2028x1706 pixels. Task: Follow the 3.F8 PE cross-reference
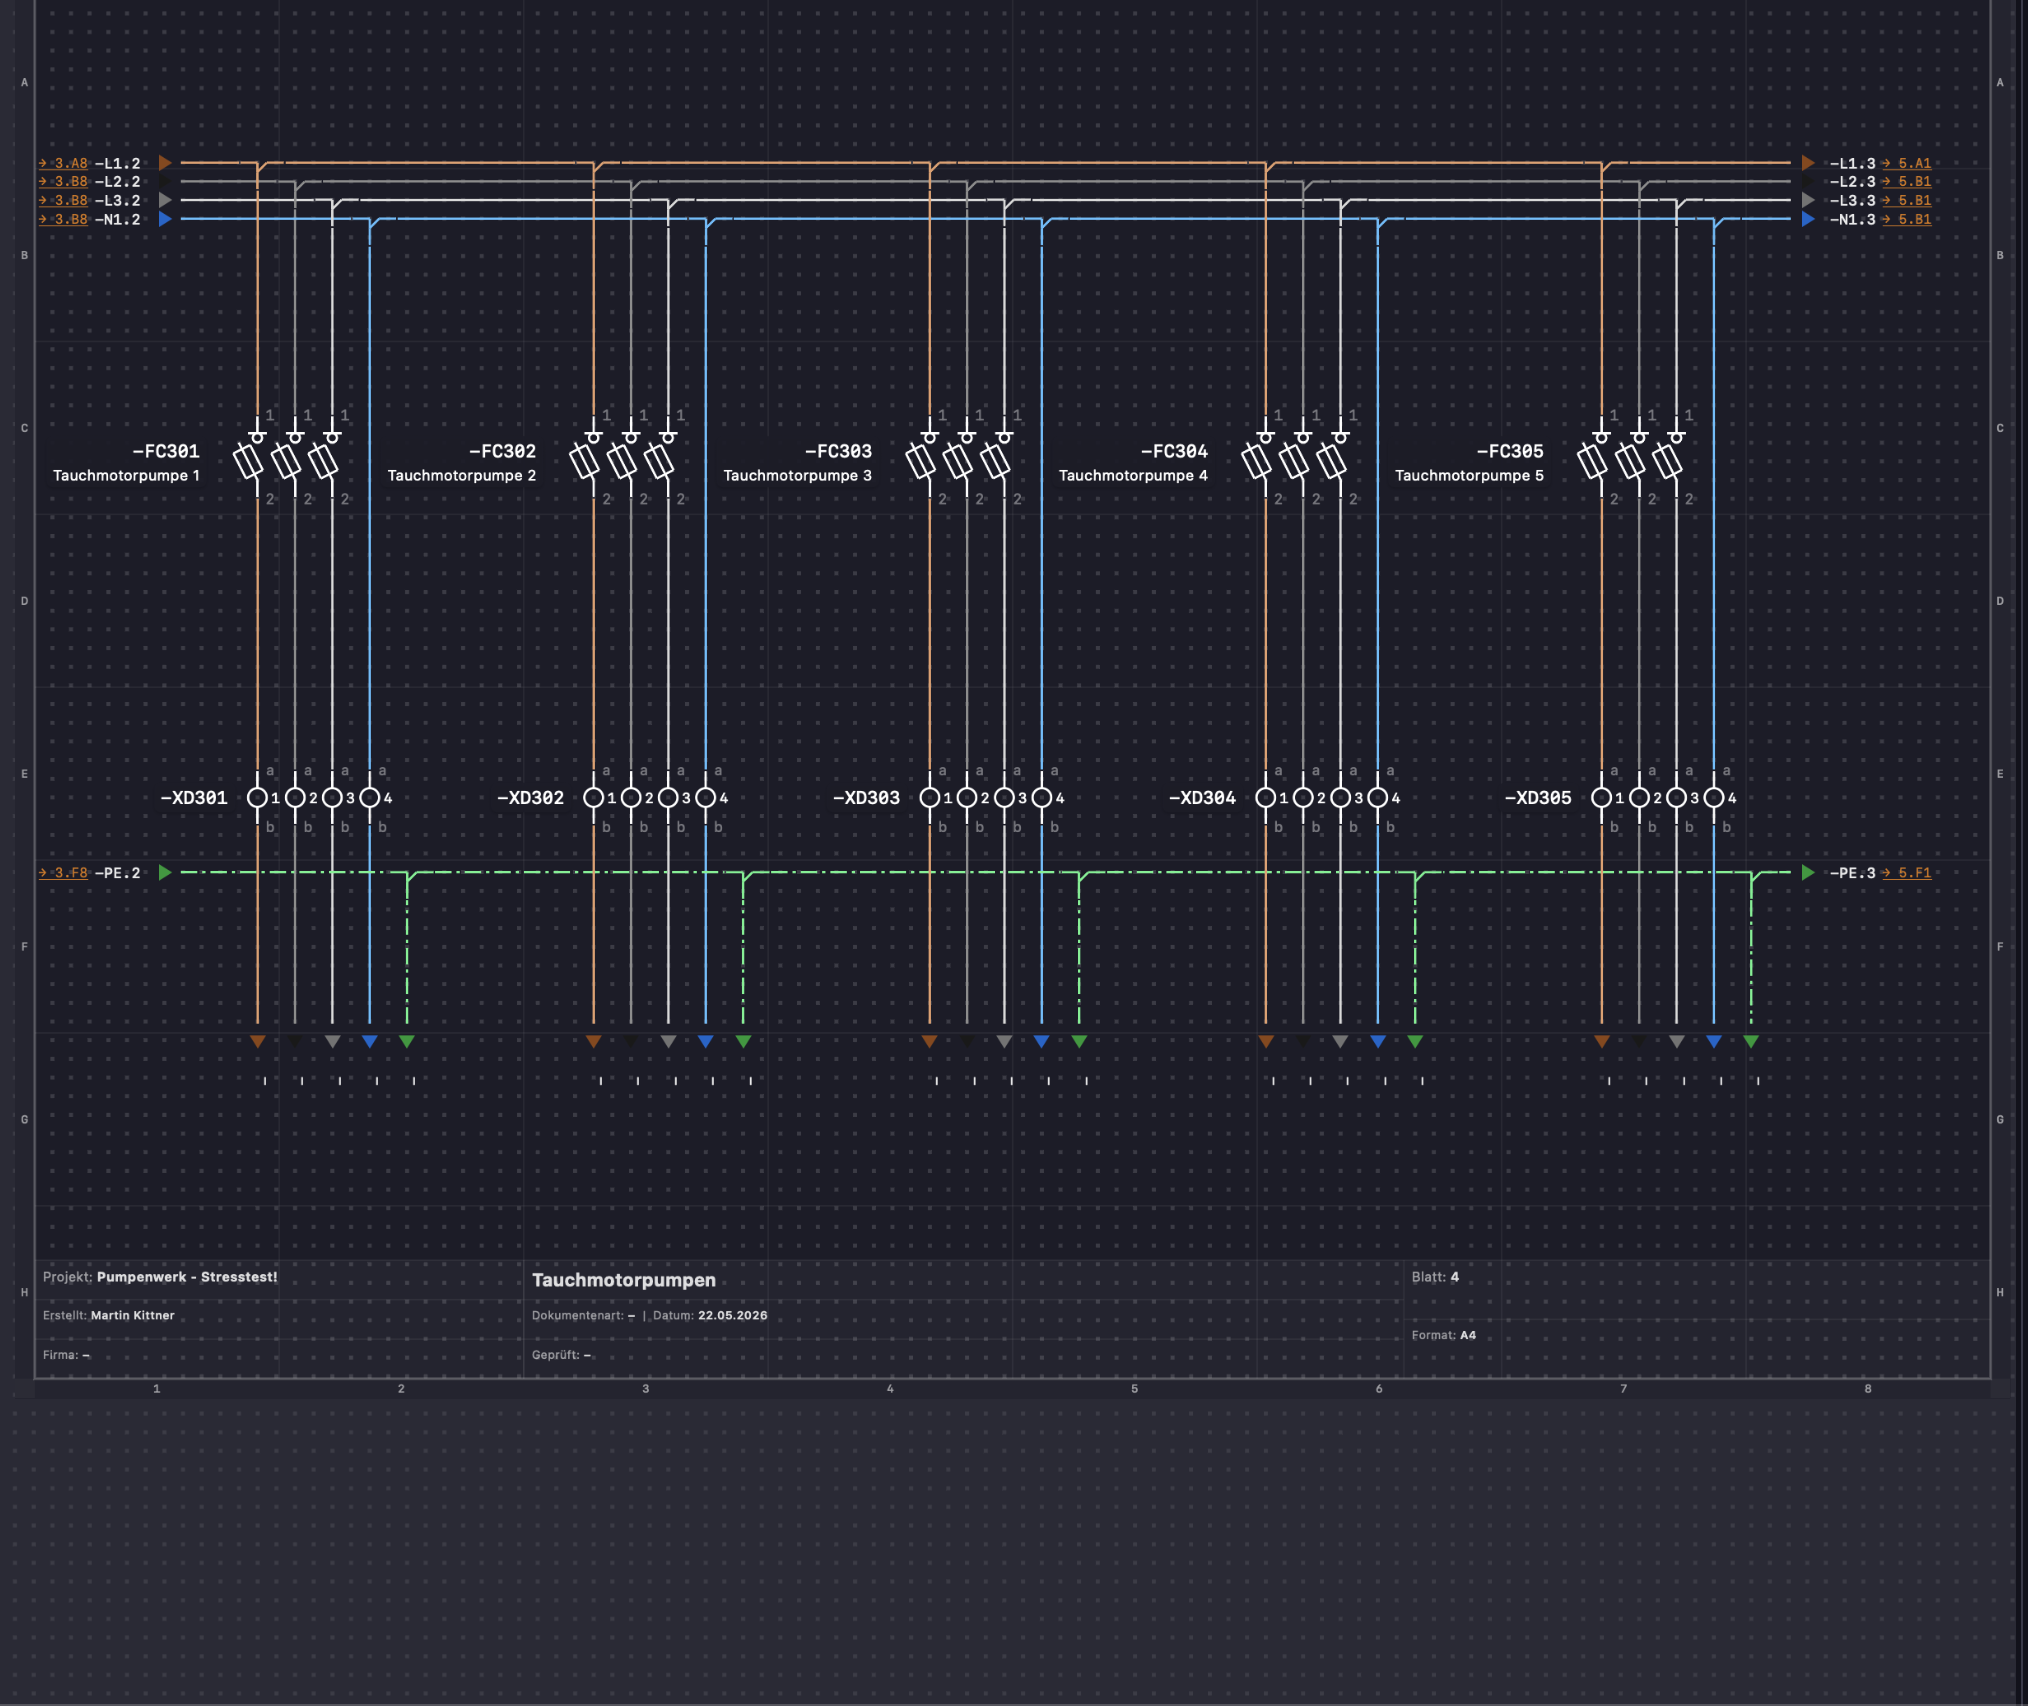click(x=63, y=872)
